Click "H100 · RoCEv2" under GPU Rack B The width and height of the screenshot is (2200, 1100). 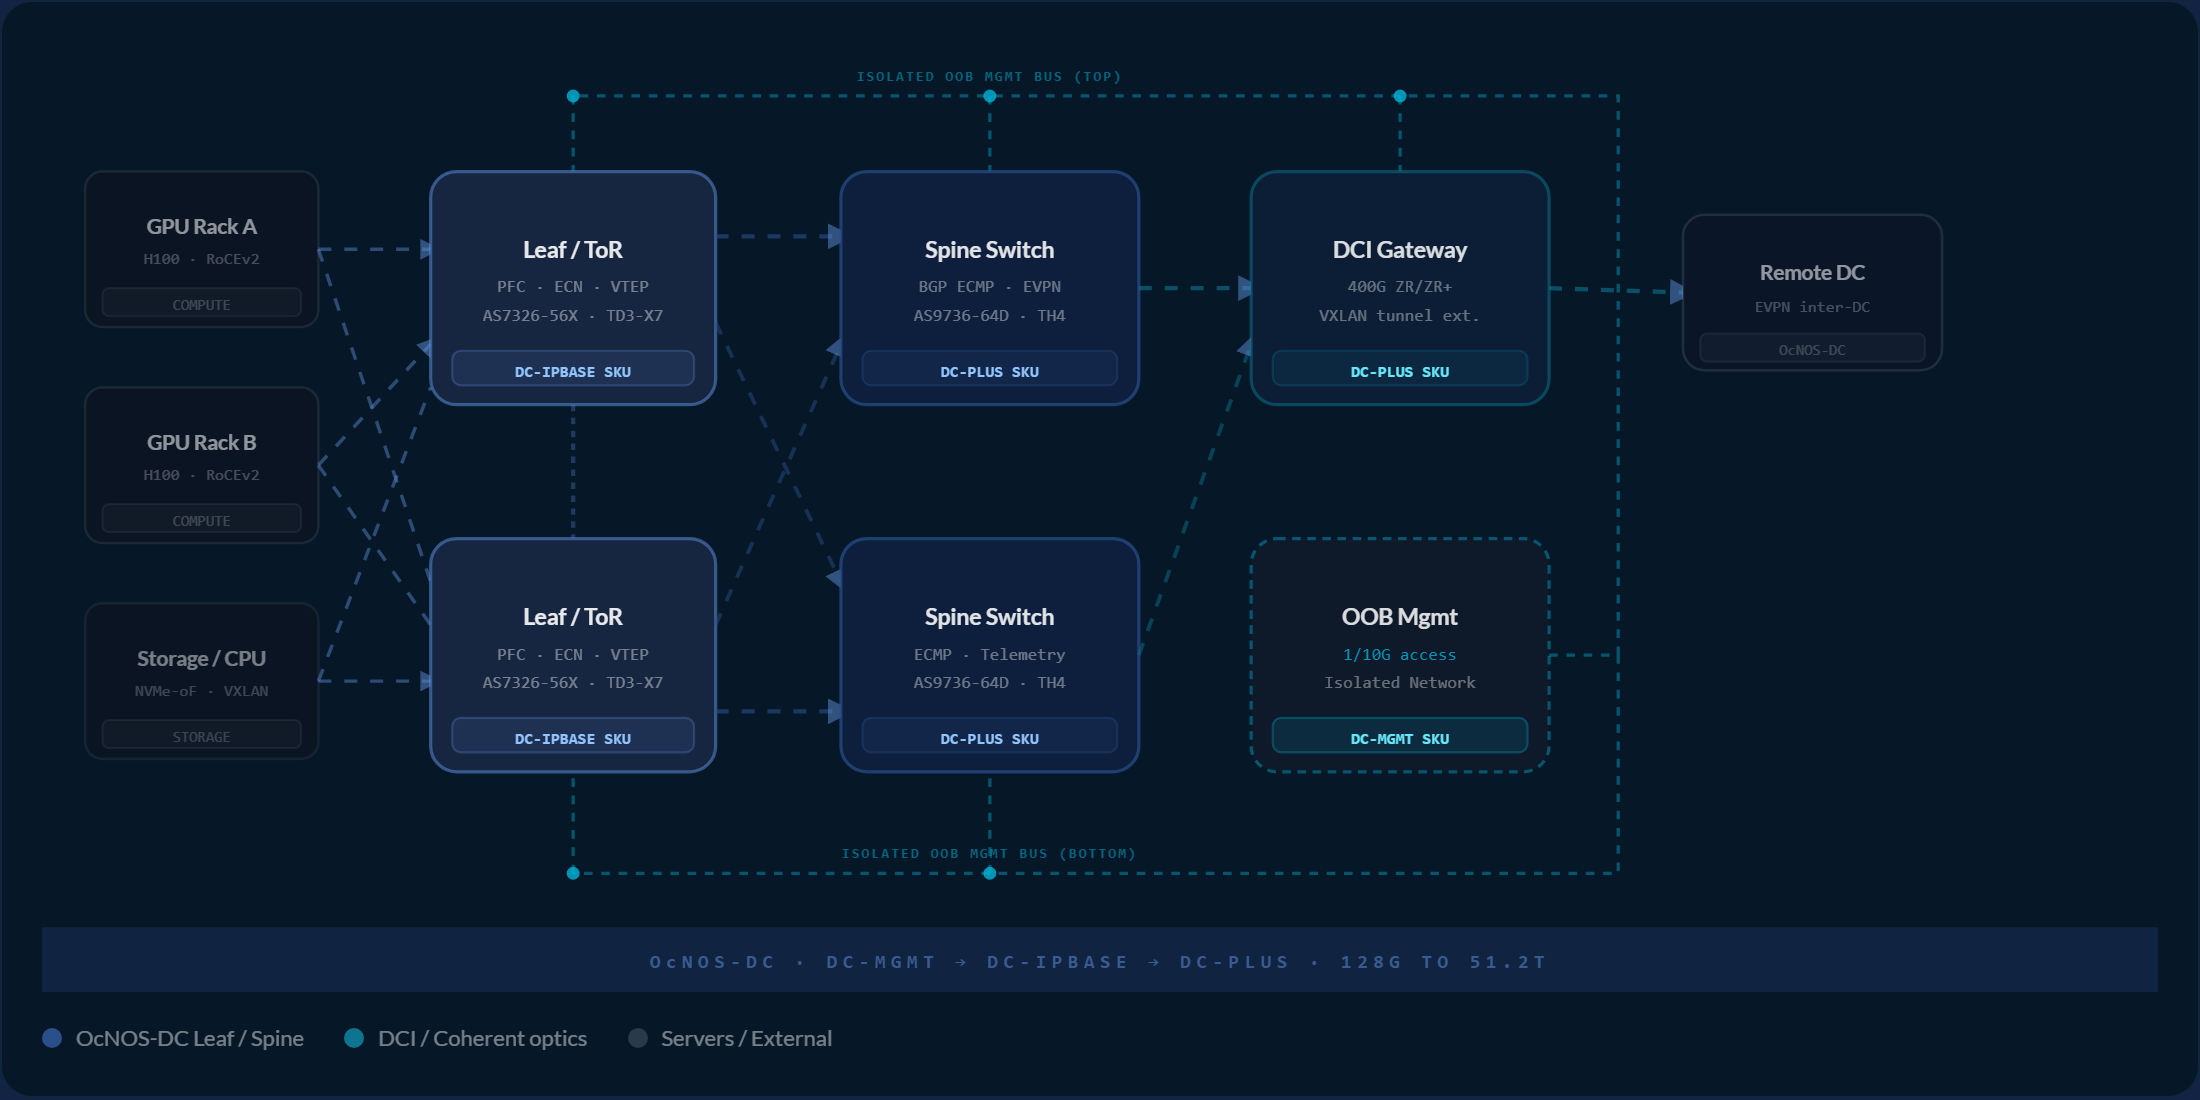click(x=201, y=475)
